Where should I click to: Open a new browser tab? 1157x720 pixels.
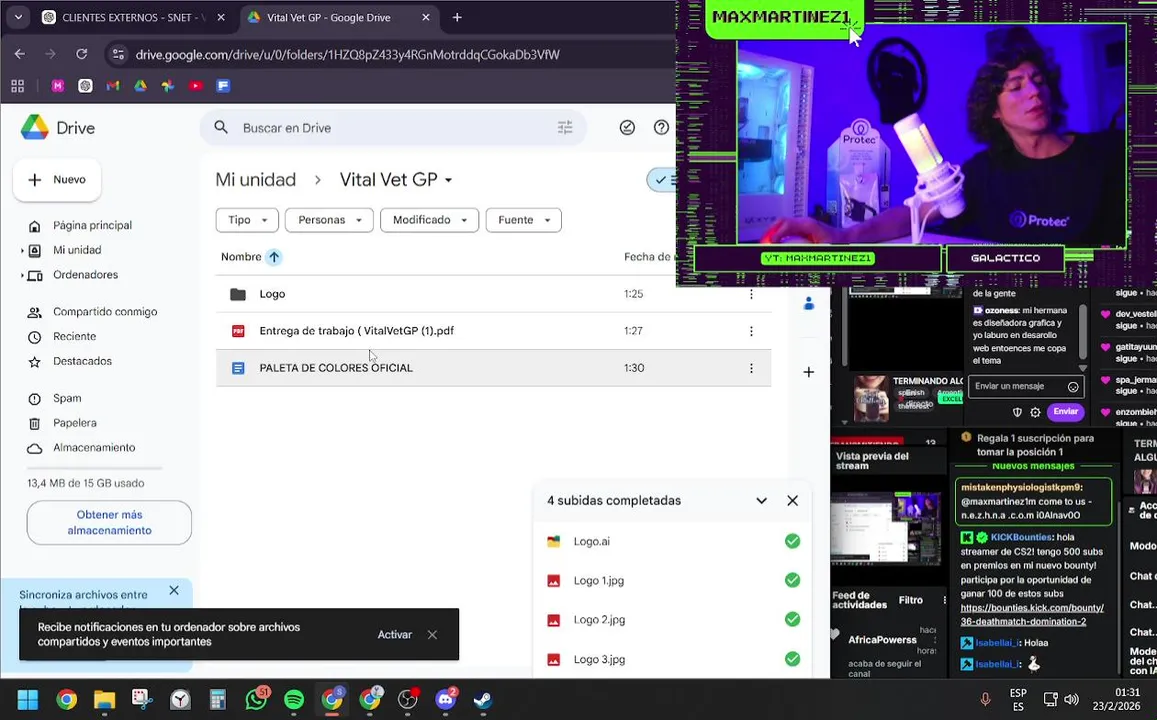point(457,17)
